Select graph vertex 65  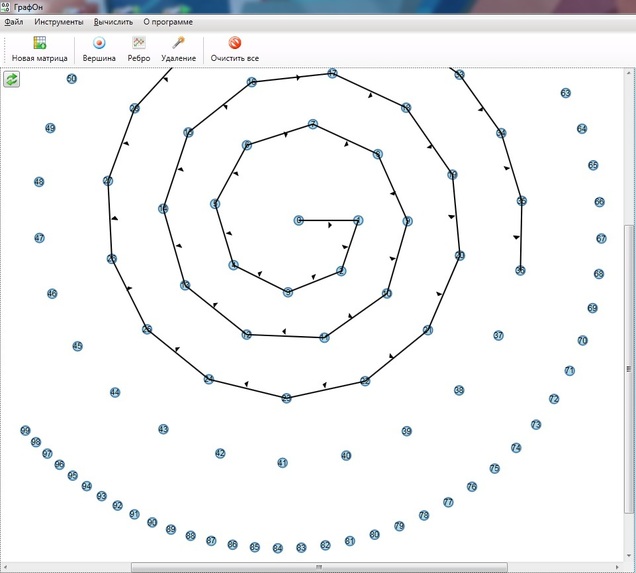point(593,165)
